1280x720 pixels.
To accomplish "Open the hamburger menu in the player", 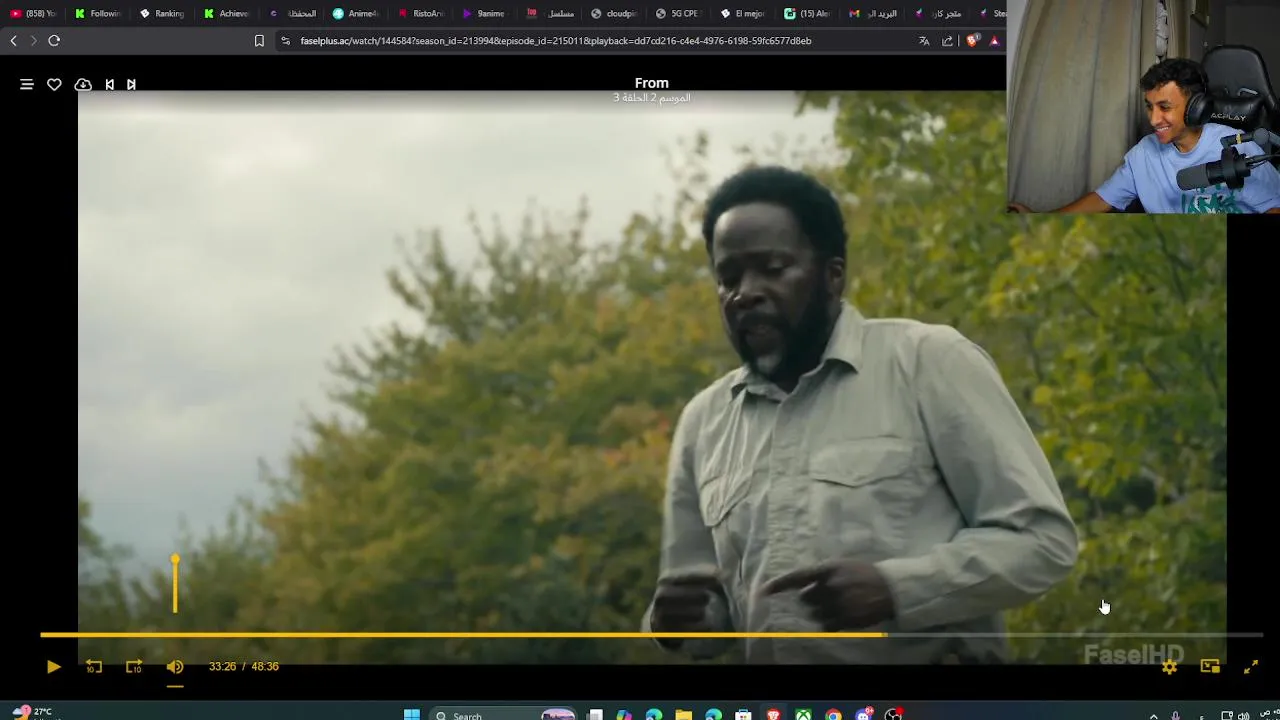I will click(27, 85).
